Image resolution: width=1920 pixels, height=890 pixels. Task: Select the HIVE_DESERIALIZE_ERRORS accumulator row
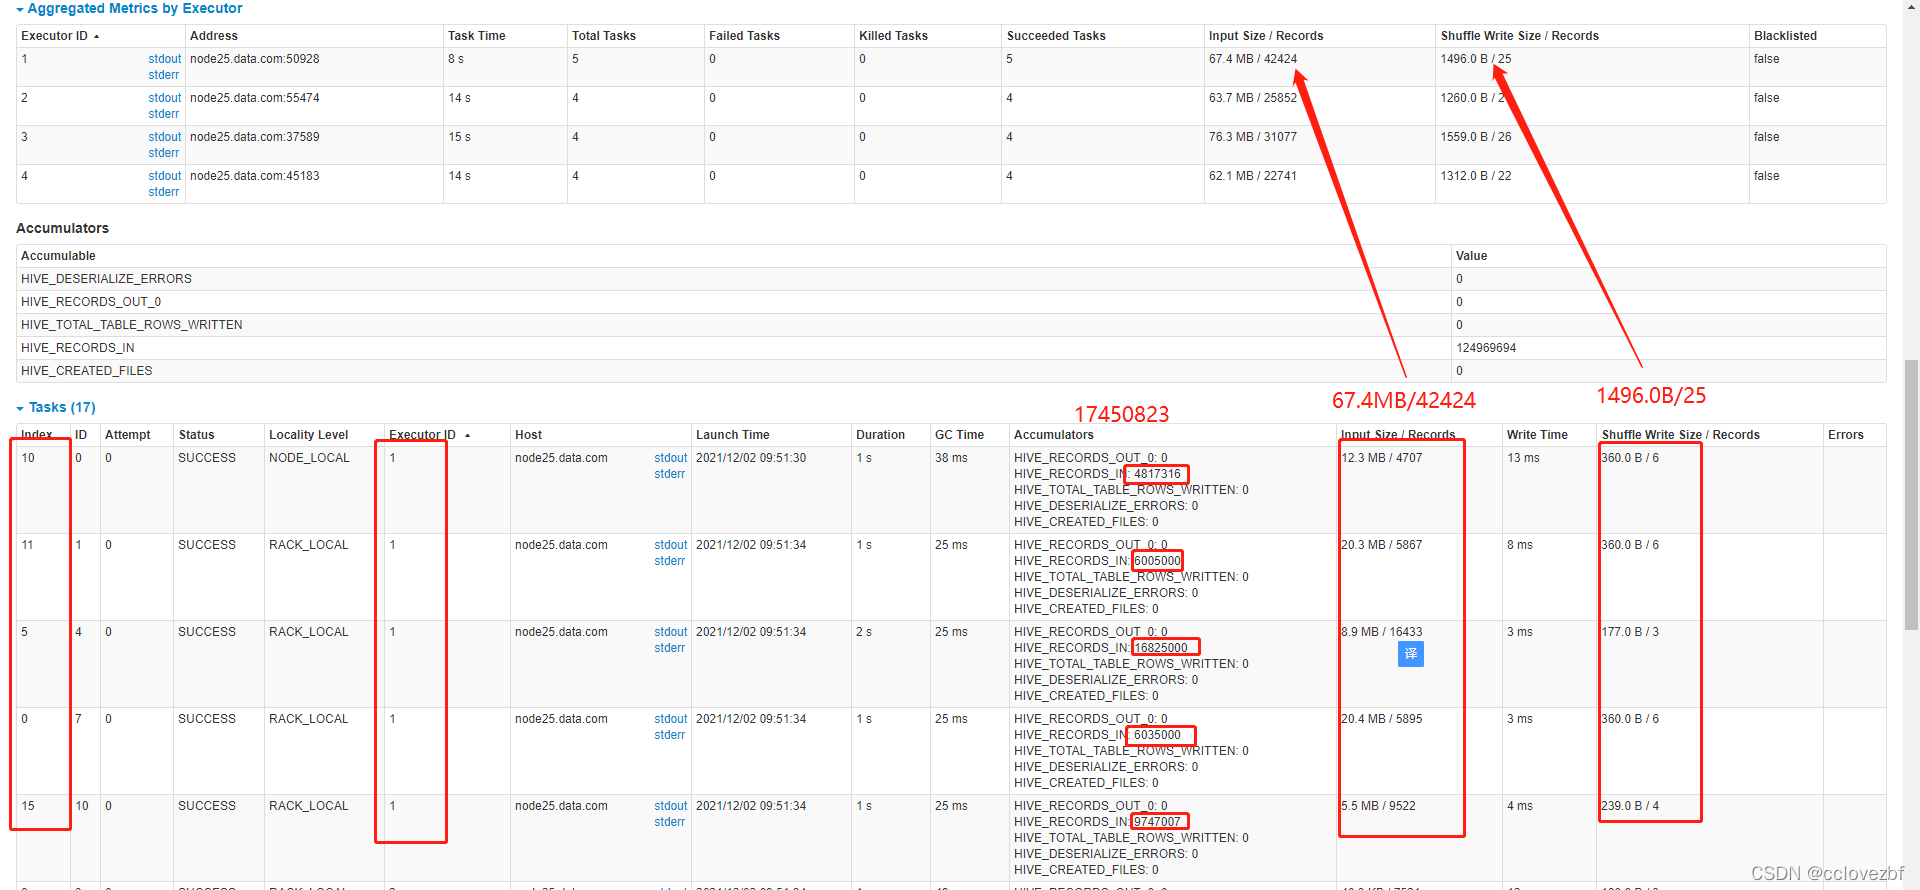951,279
